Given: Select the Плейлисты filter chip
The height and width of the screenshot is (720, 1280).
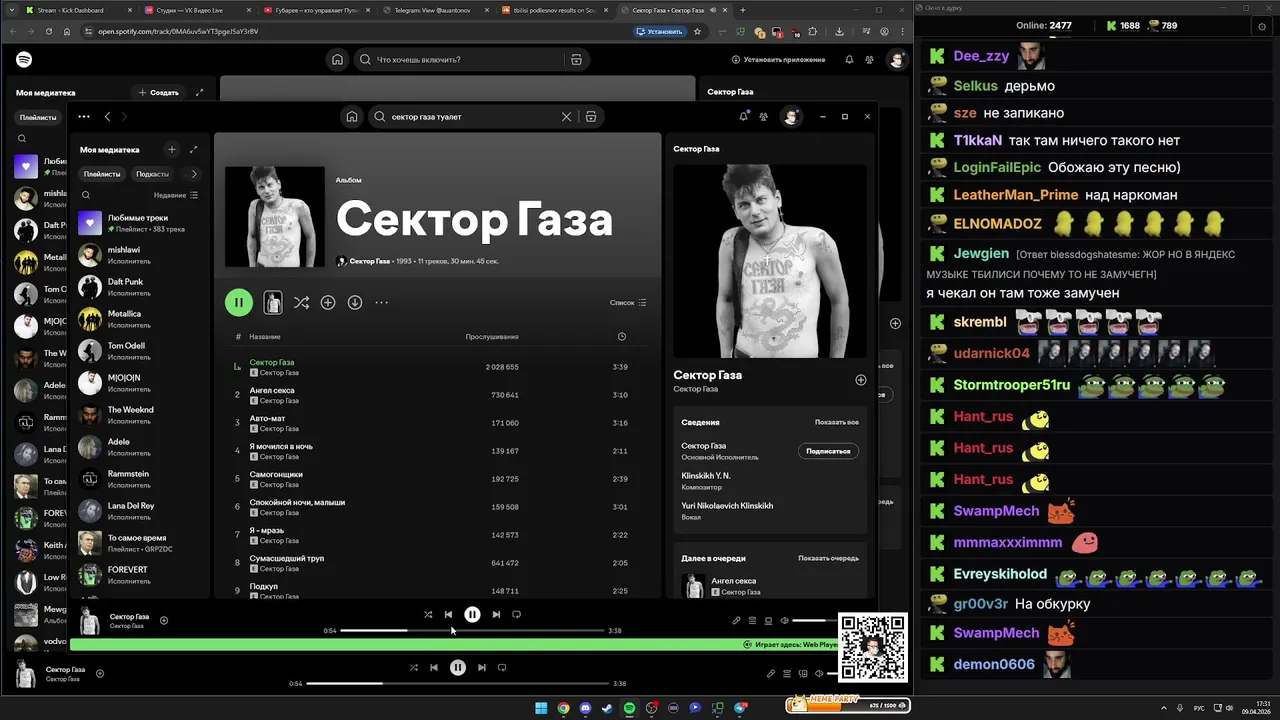Looking at the screenshot, I should tap(102, 174).
